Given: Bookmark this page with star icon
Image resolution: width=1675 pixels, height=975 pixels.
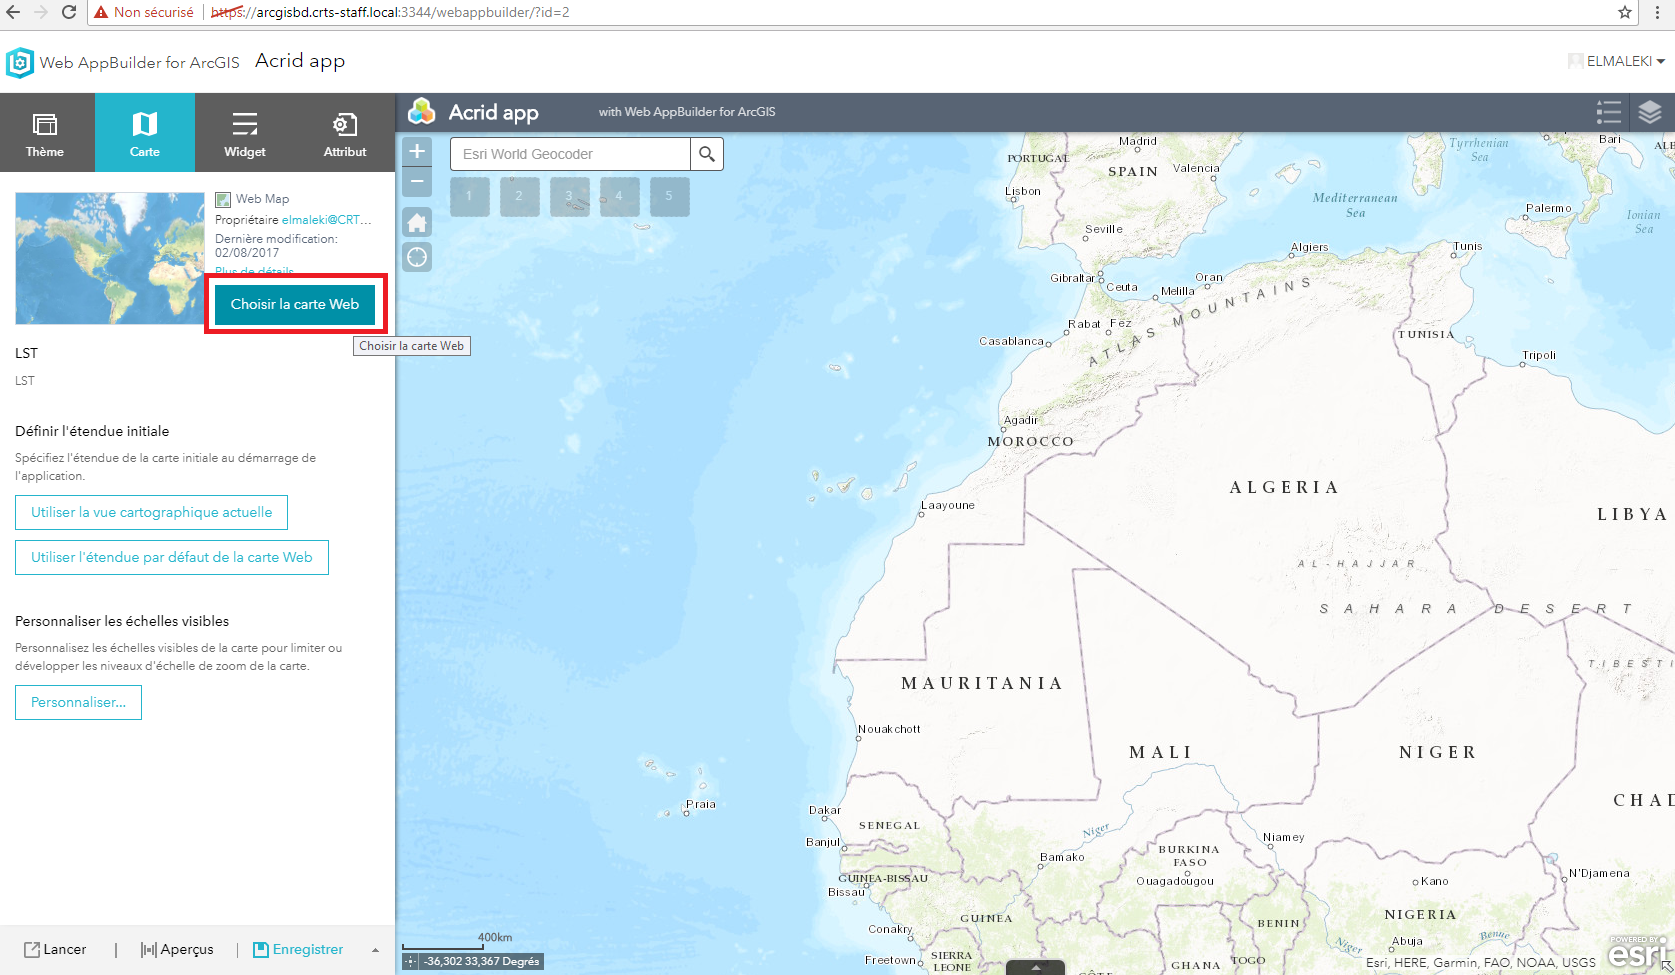Looking at the screenshot, I should [x=1625, y=12].
